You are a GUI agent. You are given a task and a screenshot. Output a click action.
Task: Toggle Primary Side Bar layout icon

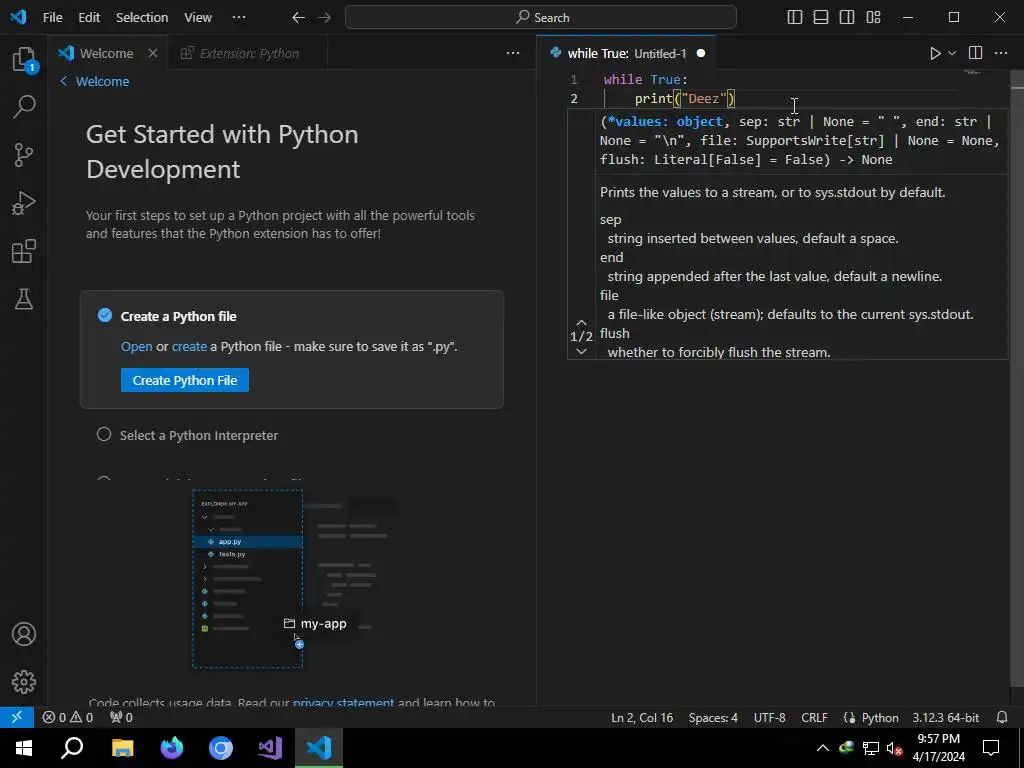point(795,17)
